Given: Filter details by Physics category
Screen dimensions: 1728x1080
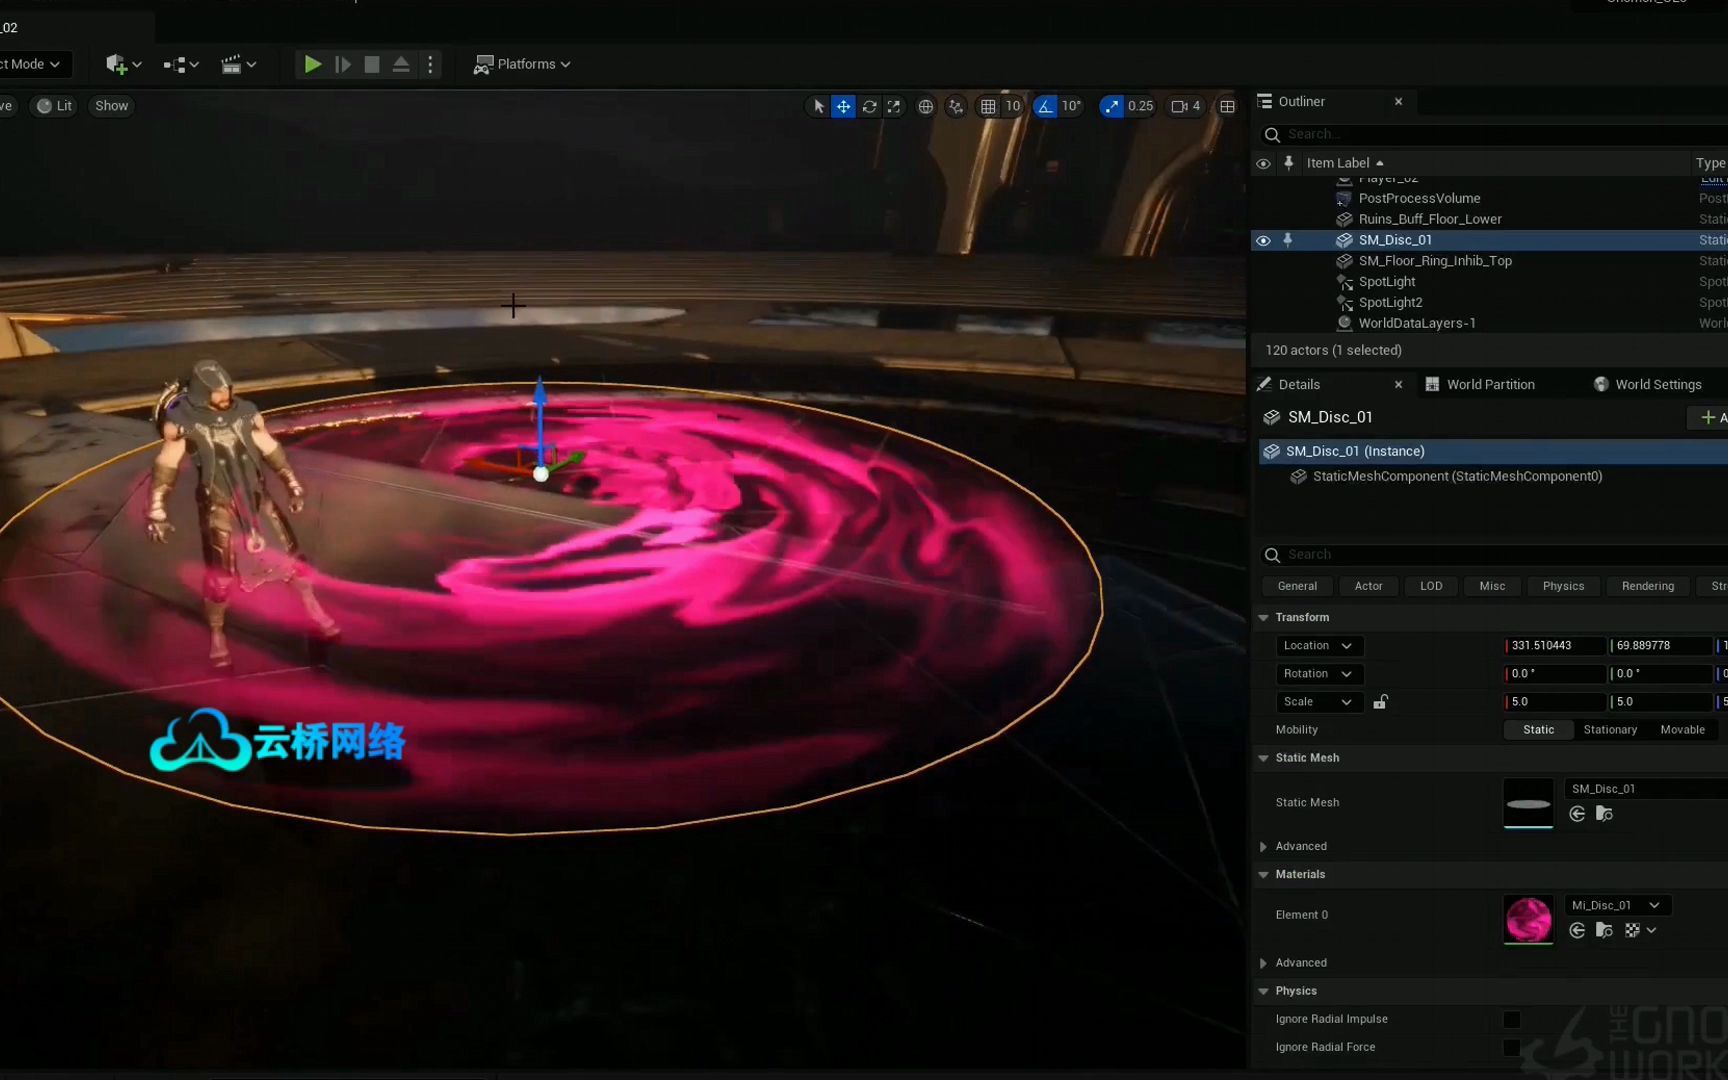Looking at the screenshot, I should pos(1563,587).
